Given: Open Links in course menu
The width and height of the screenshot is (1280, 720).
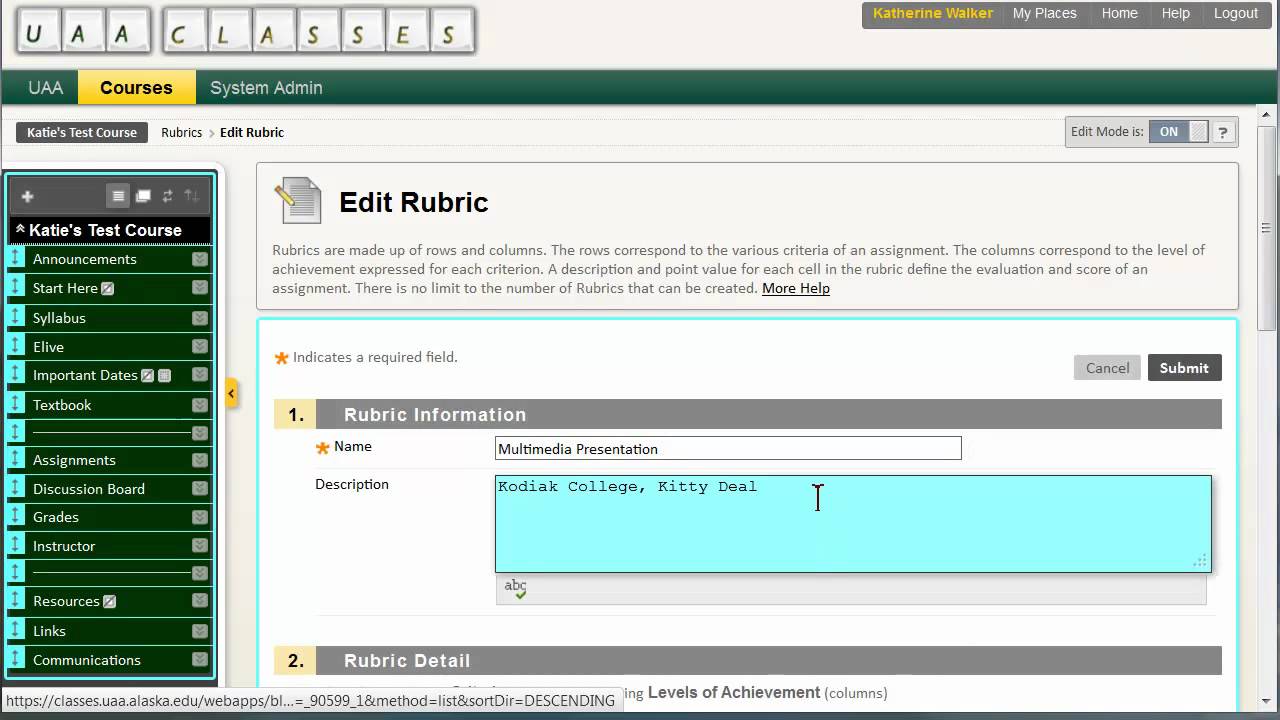Looking at the screenshot, I should tap(49, 631).
